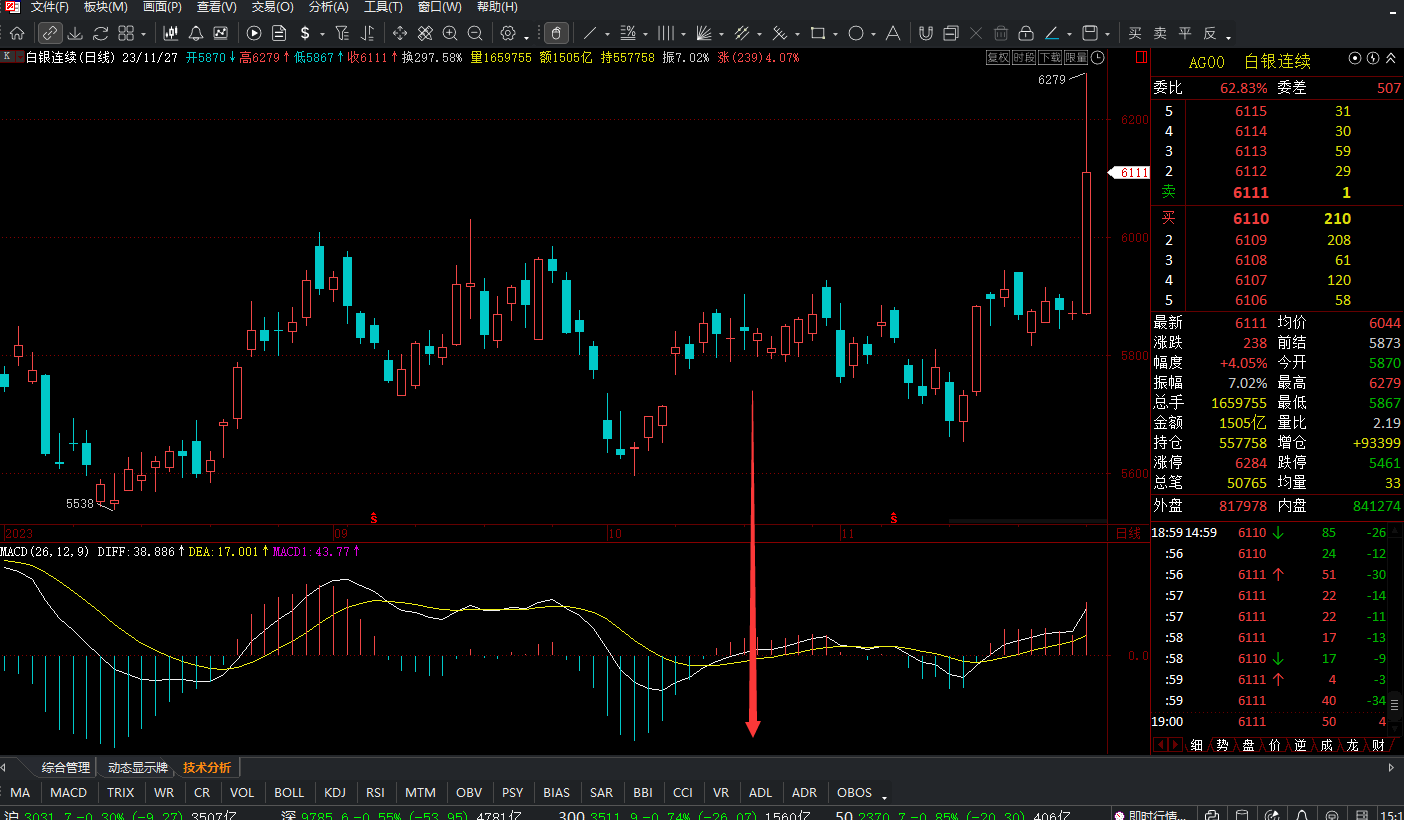1404x820 pixels.
Task: Click the sort arrows icon
Action: [367, 33]
